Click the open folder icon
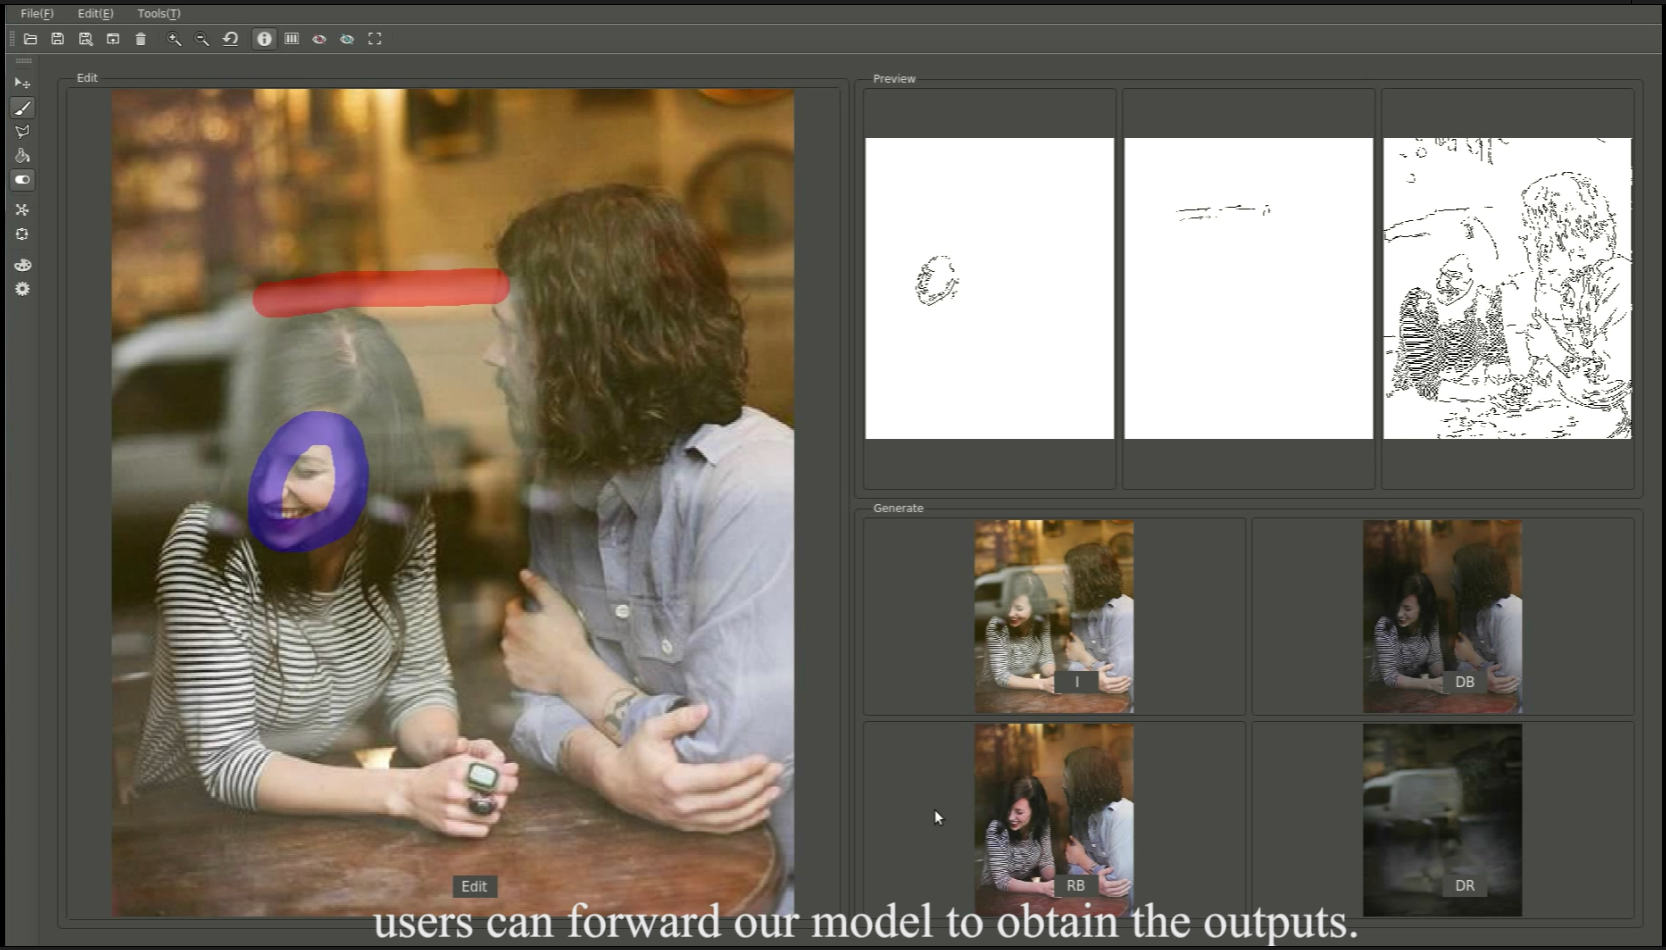Viewport: 1666px width, 950px height. click(30, 39)
